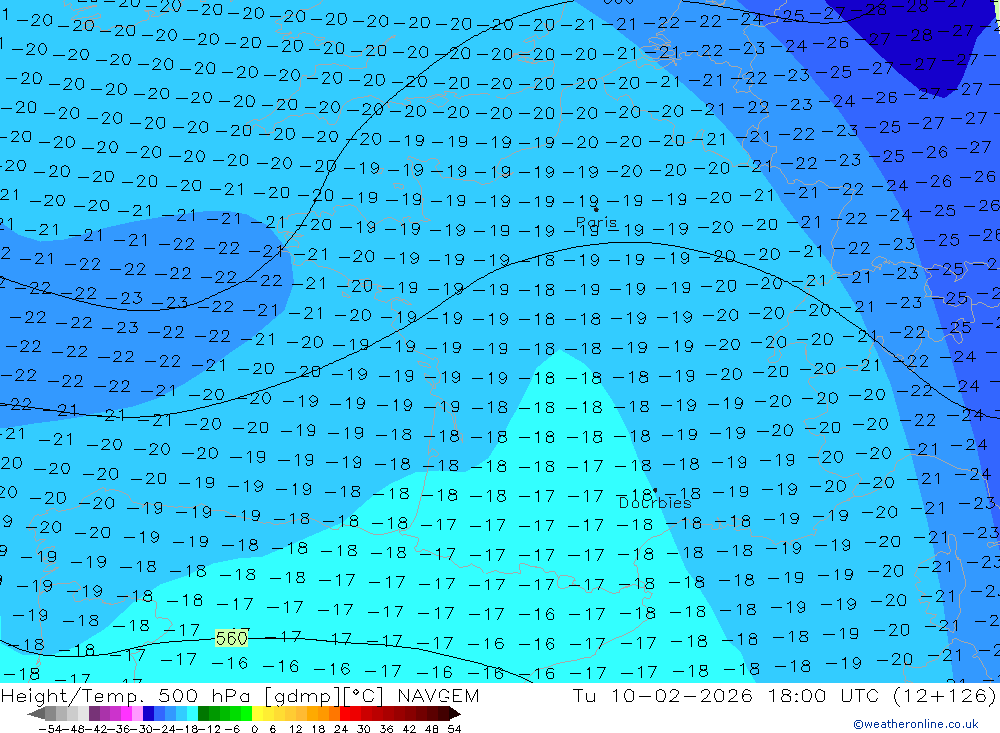Click the first bright yellow legend swatch
The height and width of the screenshot is (733, 1000).
[x=258, y=713]
